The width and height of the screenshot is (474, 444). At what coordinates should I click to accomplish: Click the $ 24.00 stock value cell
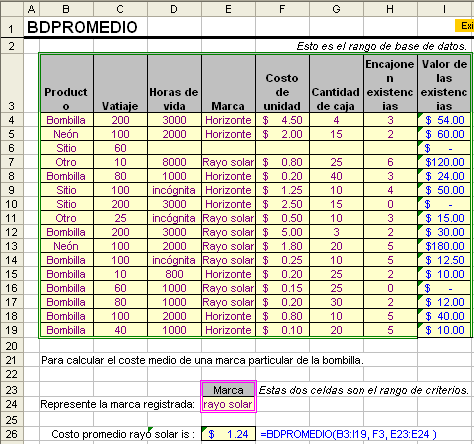(x=444, y=176)
